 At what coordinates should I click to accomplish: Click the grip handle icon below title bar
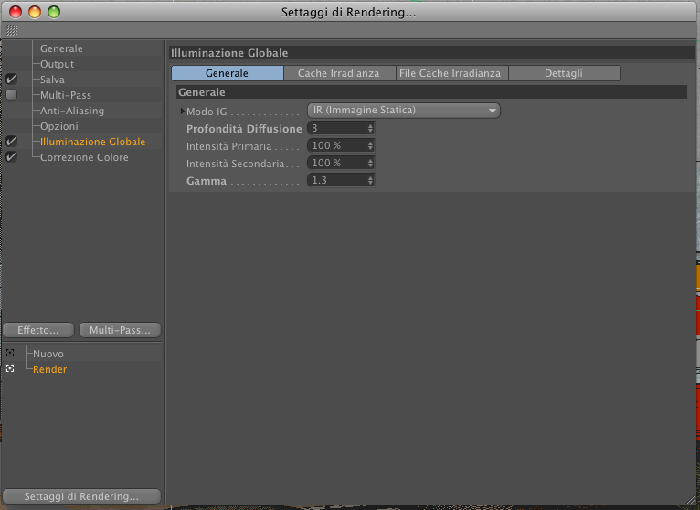pyautogui.click(x=12, y=30)
